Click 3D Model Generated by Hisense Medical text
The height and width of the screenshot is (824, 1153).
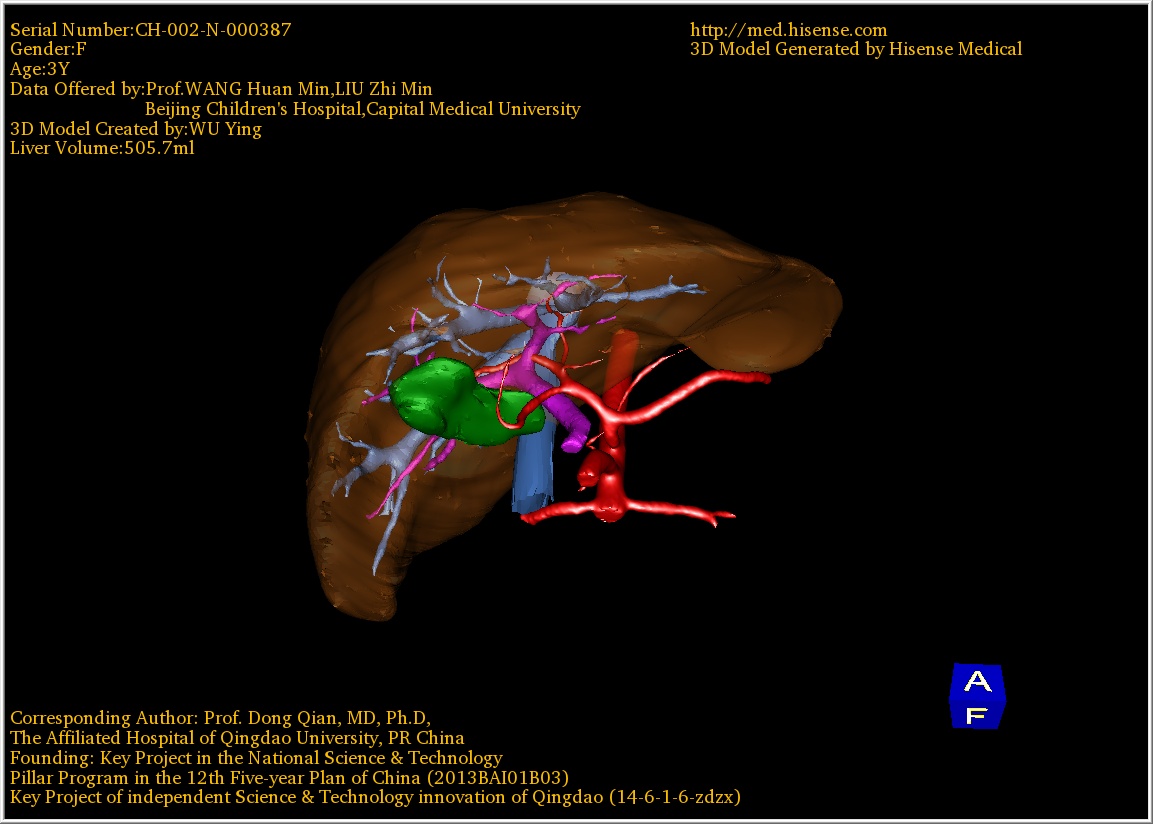[856, 49]
